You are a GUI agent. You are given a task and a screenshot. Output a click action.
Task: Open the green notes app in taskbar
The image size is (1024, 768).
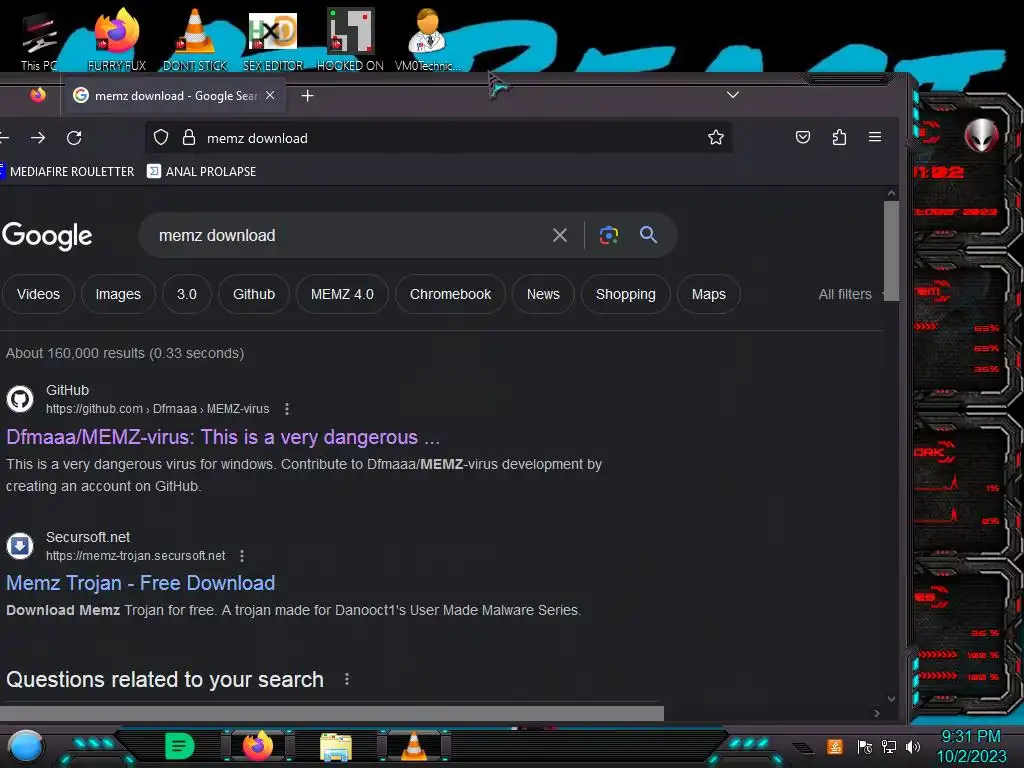click(x=180, y=746)
